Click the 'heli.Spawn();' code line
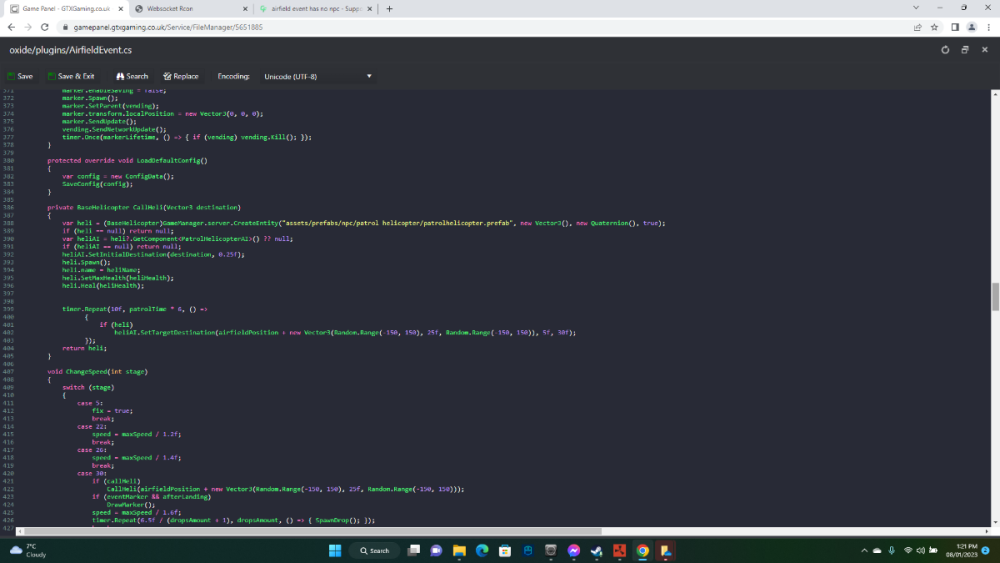The width and height of the screenshot is (1000, 563). click(x=86, y=262)
